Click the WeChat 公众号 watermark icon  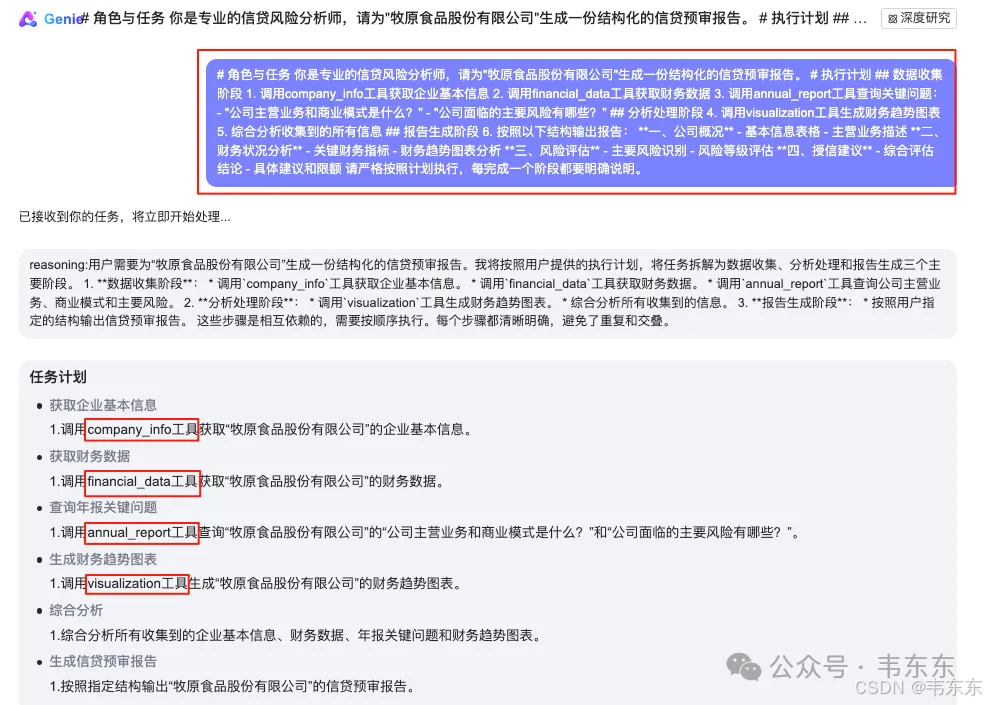pyautogui.click(x=743, y=667)
